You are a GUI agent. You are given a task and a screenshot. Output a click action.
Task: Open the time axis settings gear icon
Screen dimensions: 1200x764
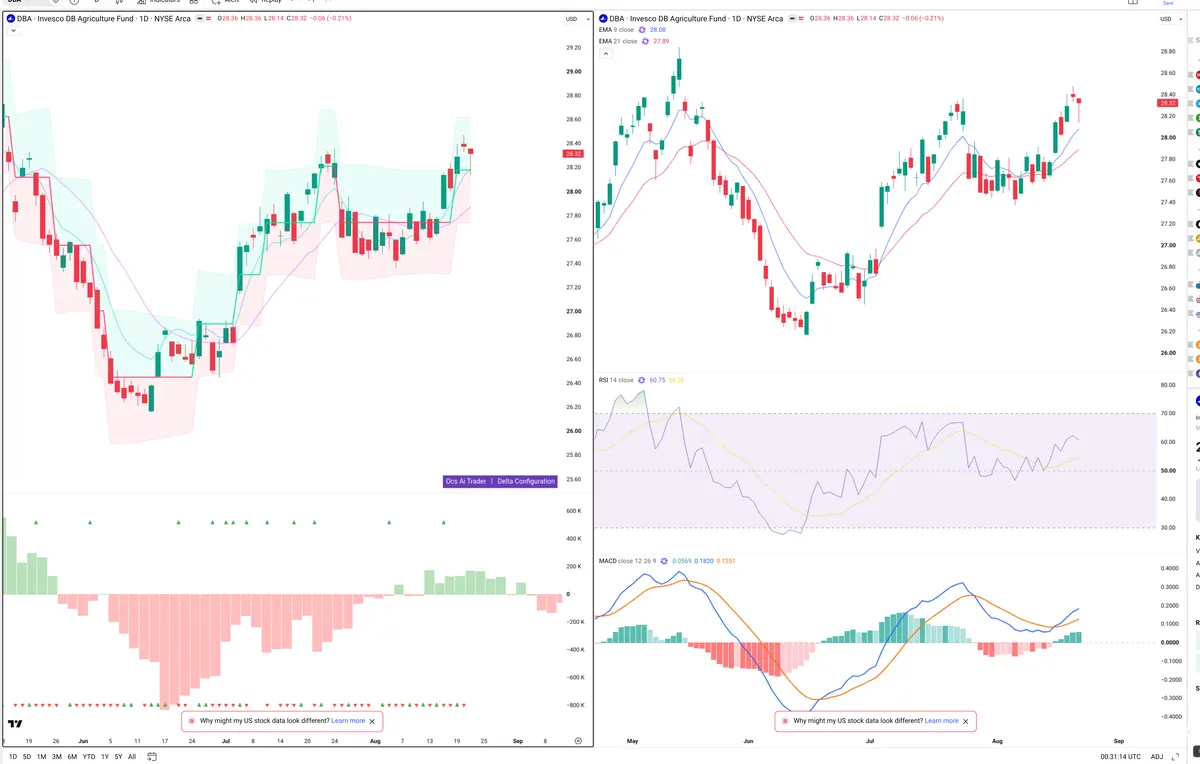point(579,740)
